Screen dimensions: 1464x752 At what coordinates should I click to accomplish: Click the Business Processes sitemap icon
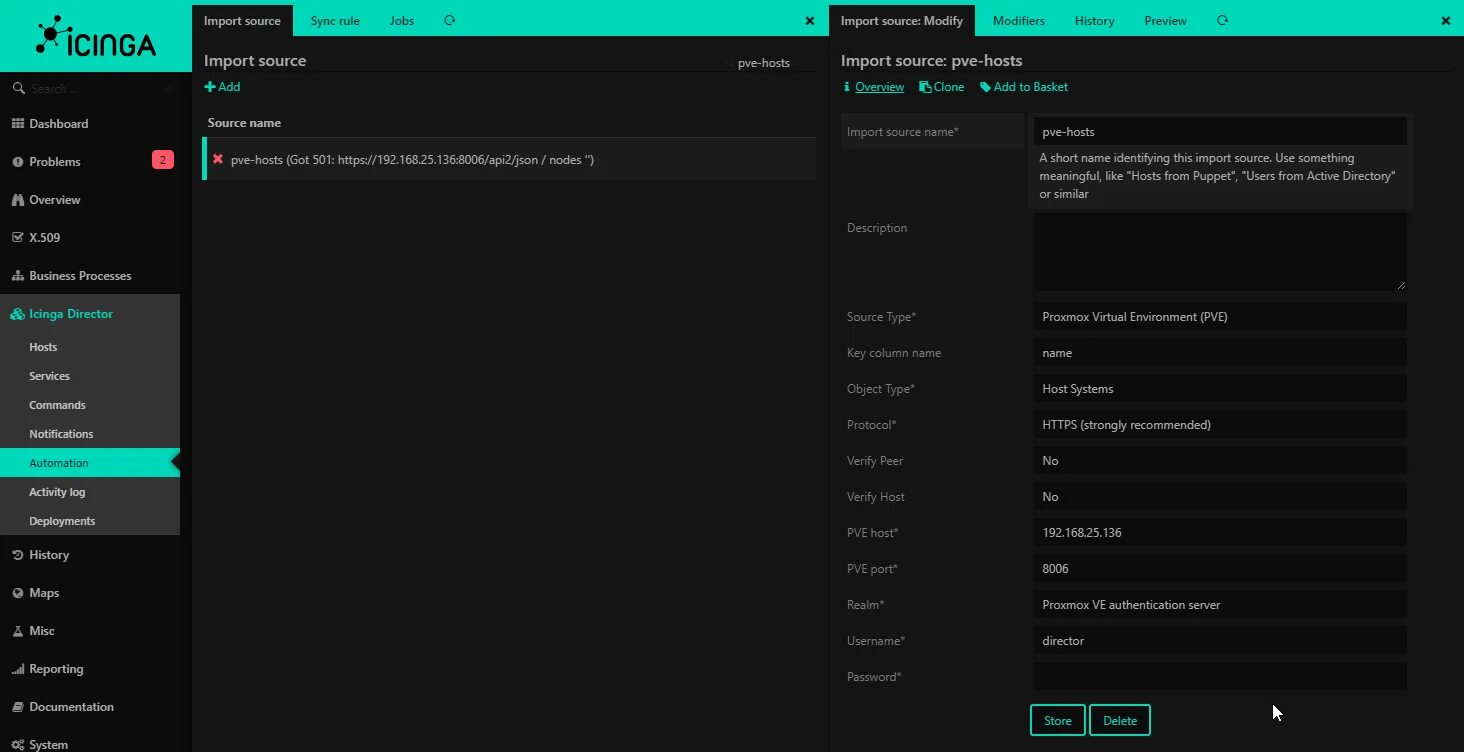point(18,276)
